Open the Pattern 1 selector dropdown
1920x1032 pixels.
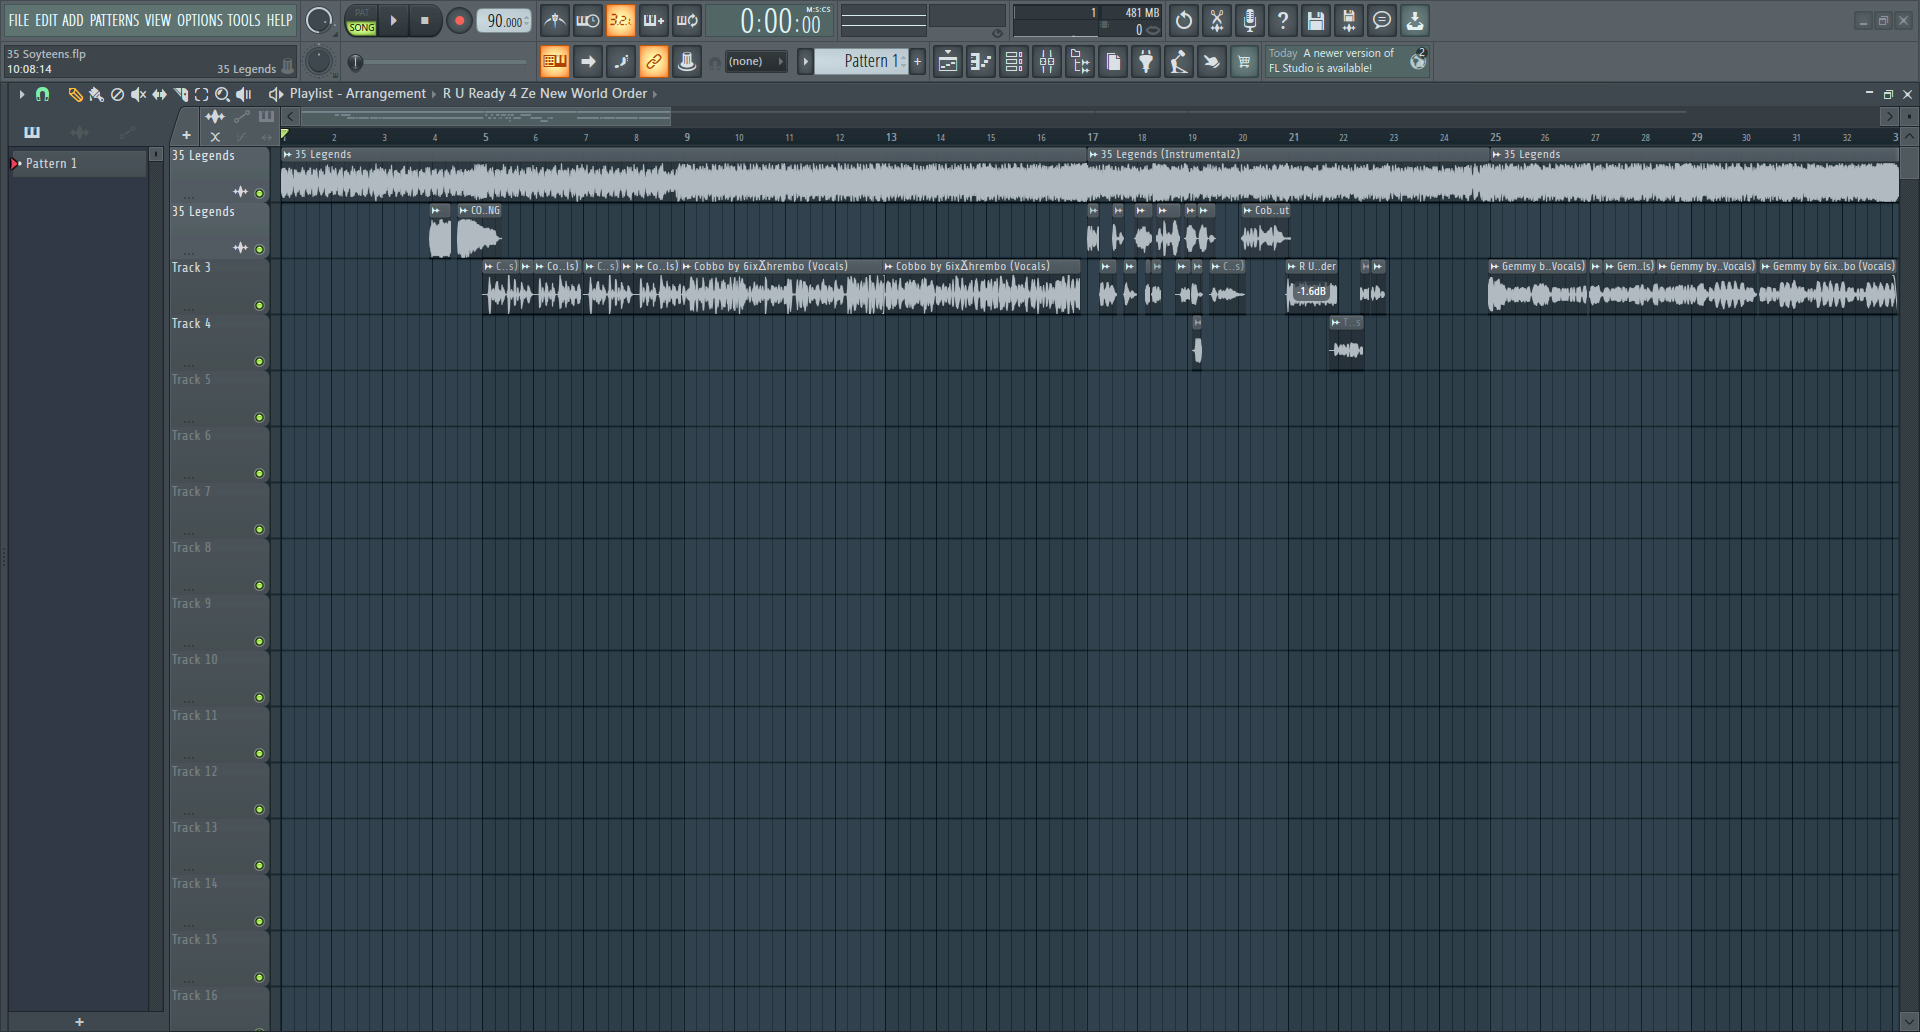tap(861, 61)
